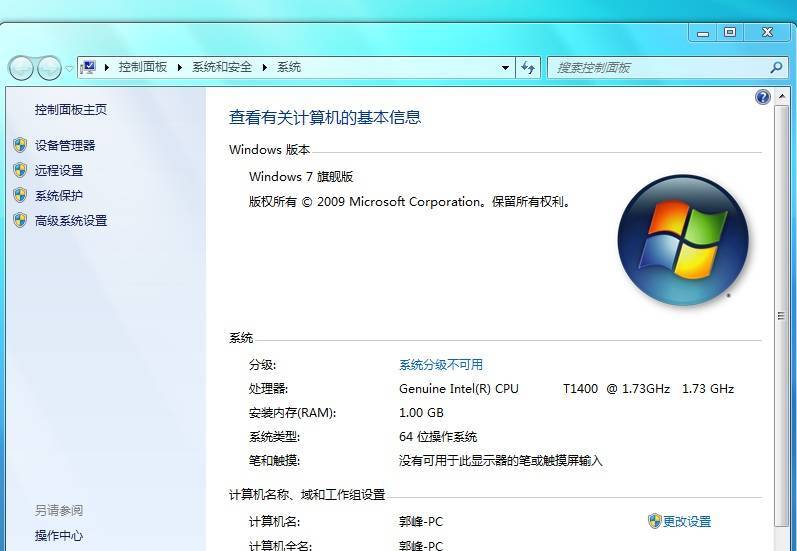797x551 pixels.
Task: Open 控制面板主页 link
Action: 71,110
